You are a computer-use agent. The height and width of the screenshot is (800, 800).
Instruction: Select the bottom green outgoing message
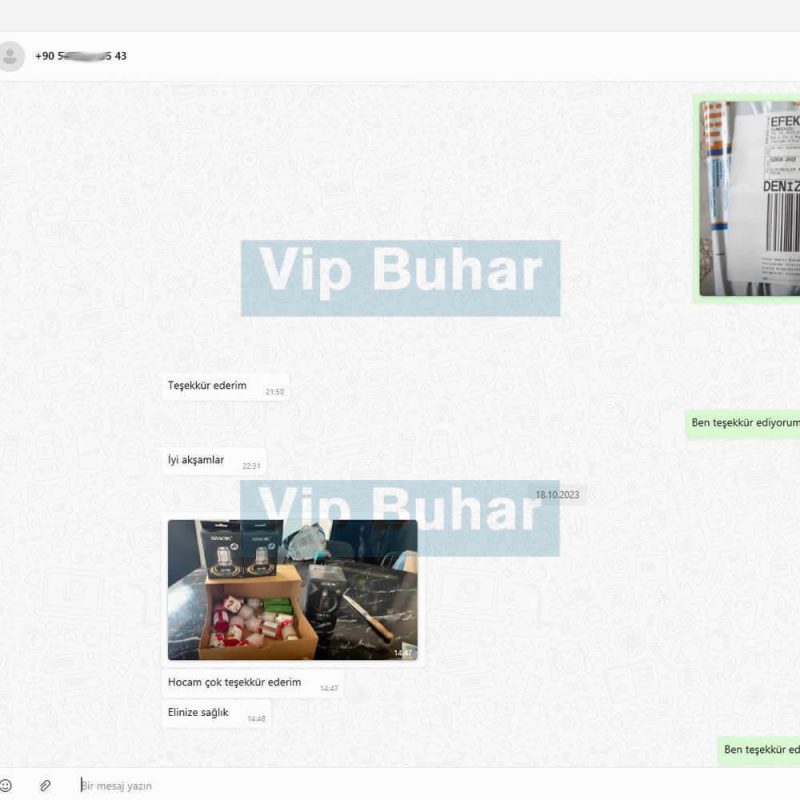click(x=760, y=750)
